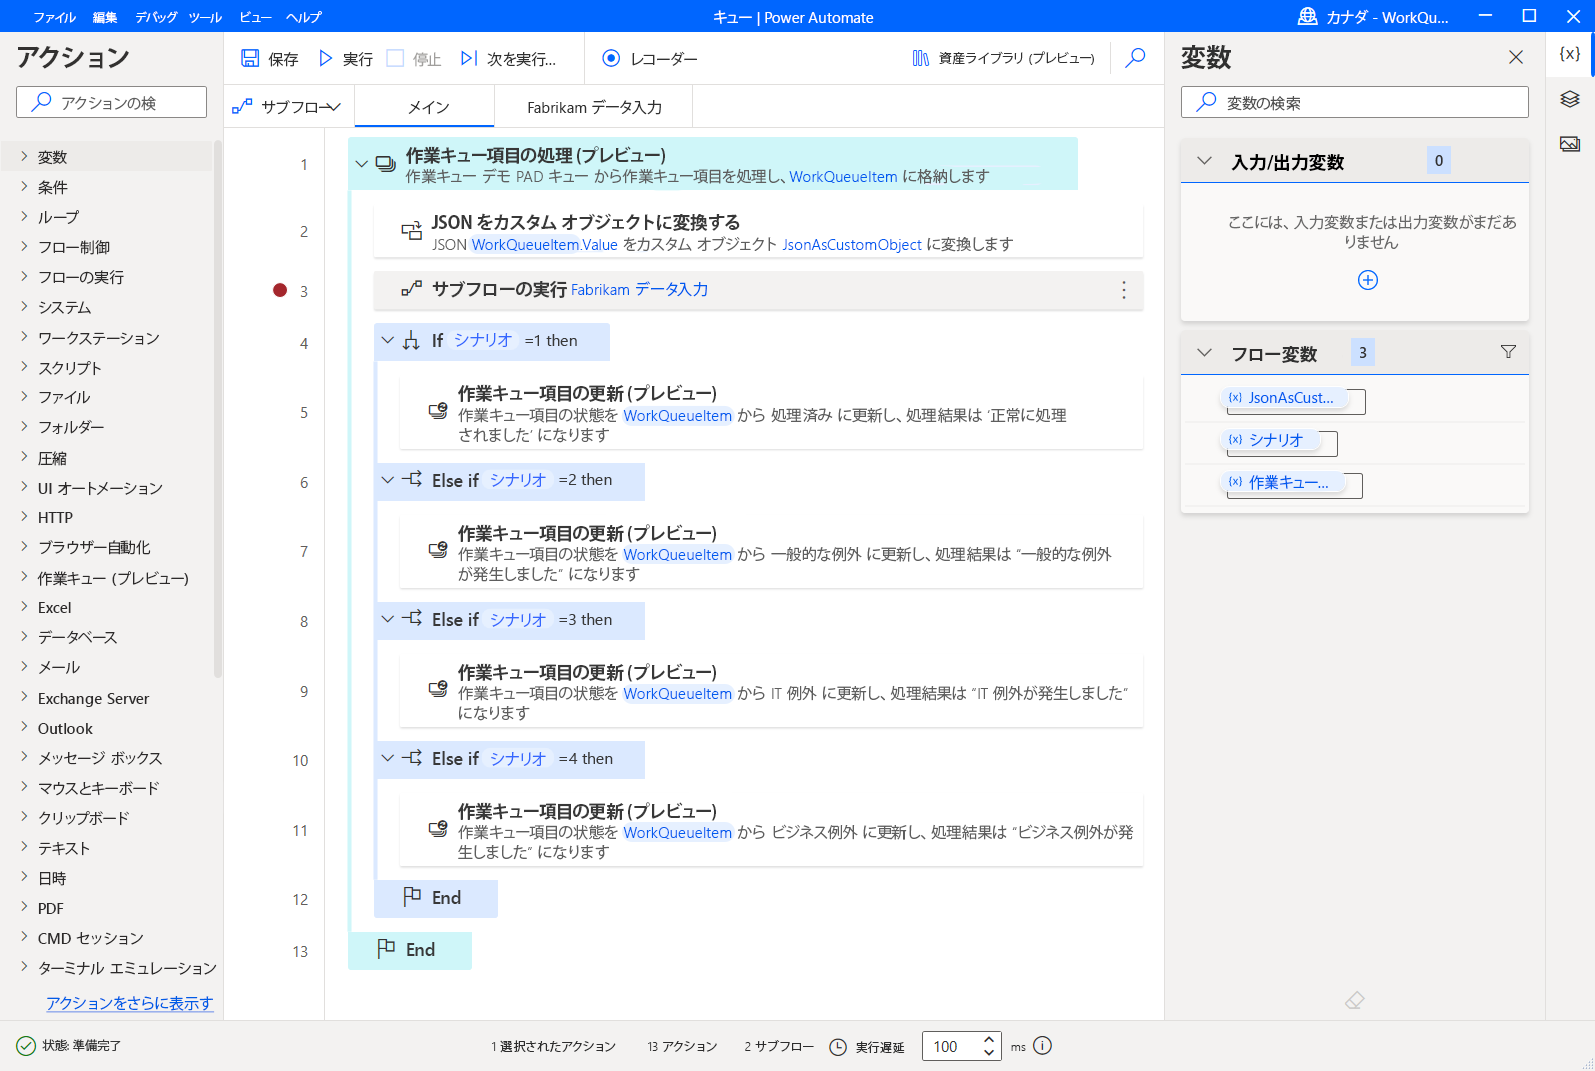The image size is (1595, 1071).
Task: Add a new input/output variable plus icon
Action: coord(1368,280)
